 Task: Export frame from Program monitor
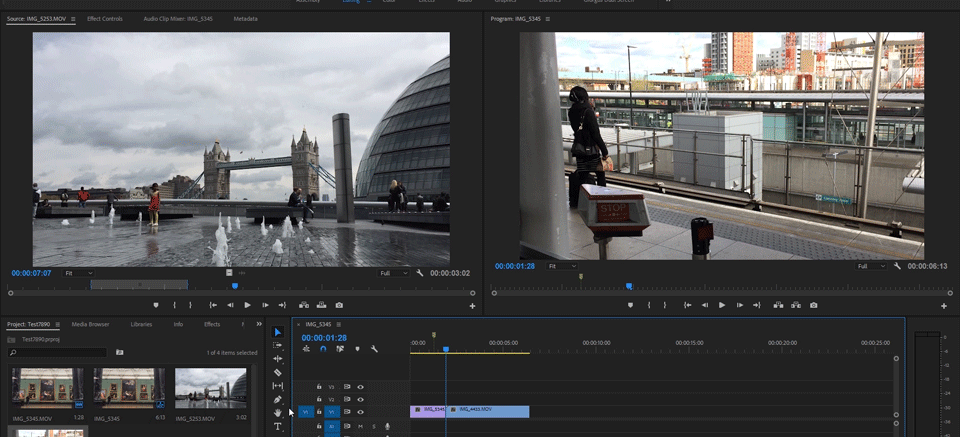[x=814, y=305]
